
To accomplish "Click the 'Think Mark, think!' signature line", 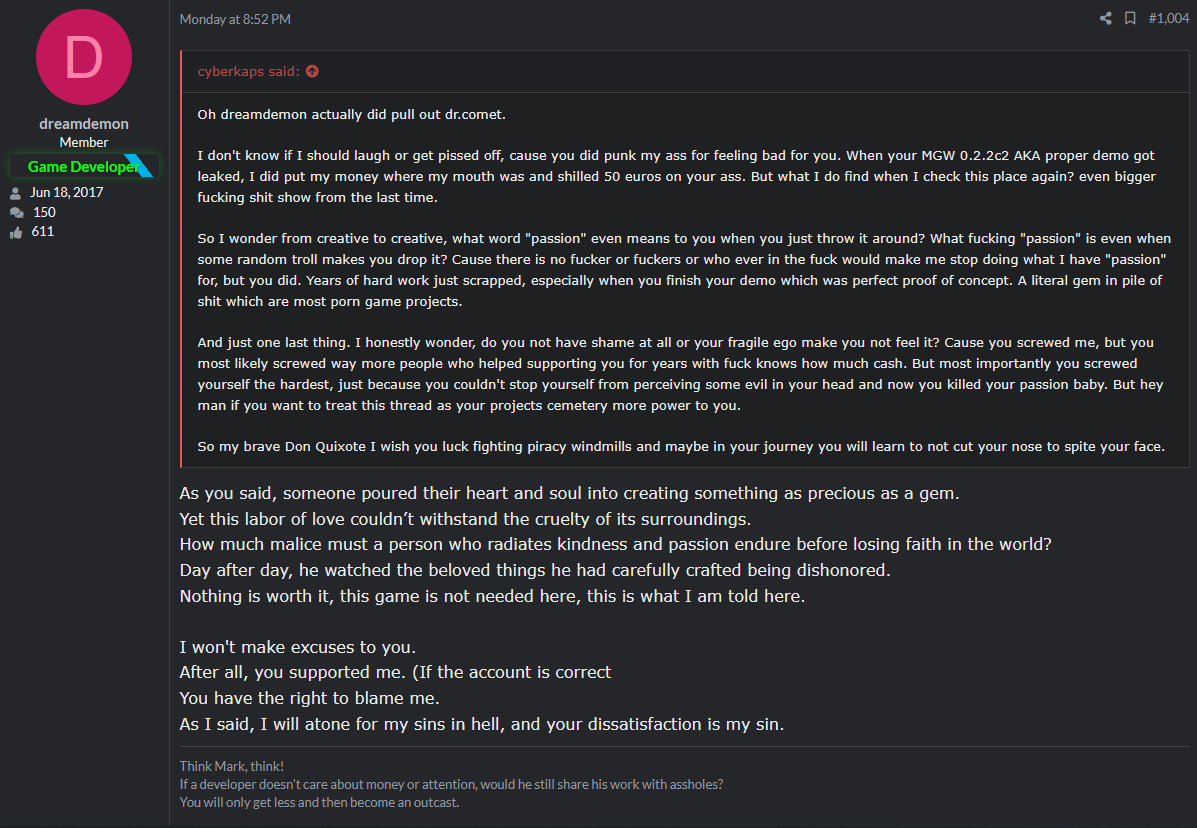I will [231, 766].
